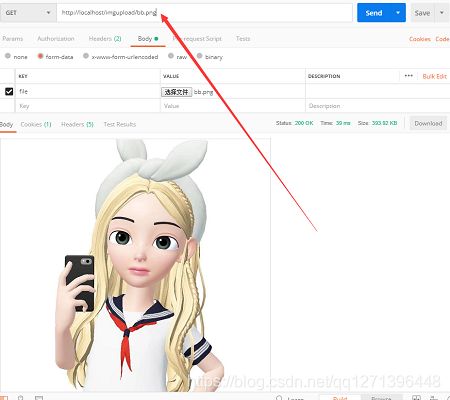The height and width of the screenshot is (400, 450).
Task: Open the Send button dropdown arrow
Action: tap(398, 13)
